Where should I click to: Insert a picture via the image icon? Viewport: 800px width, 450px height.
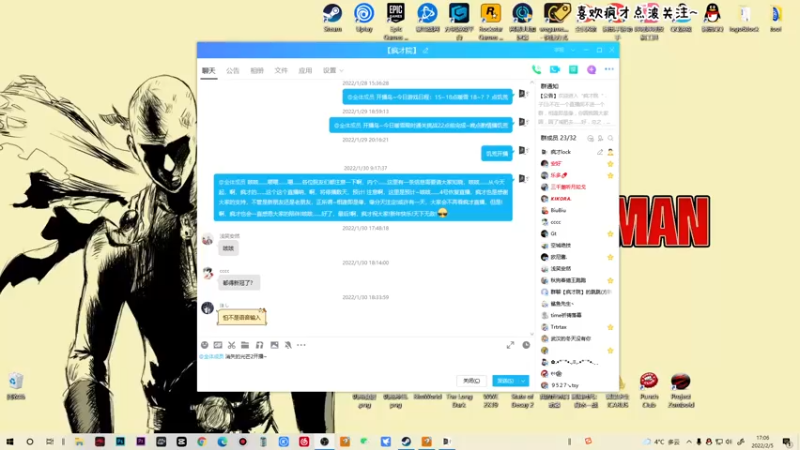[274, 345]
